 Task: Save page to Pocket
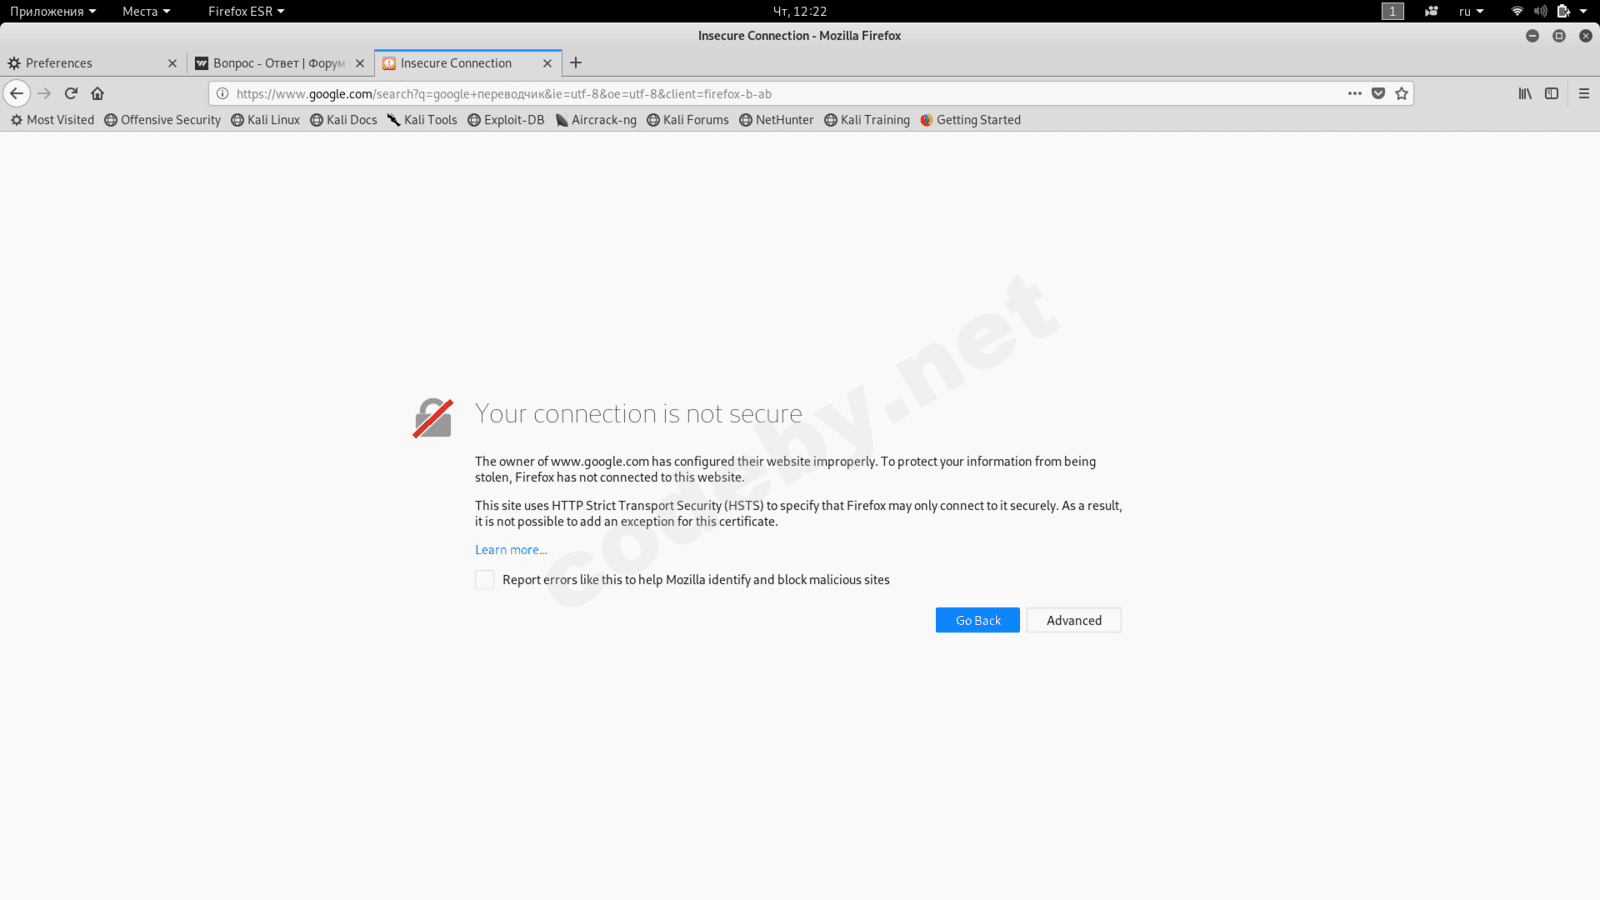1378,93
